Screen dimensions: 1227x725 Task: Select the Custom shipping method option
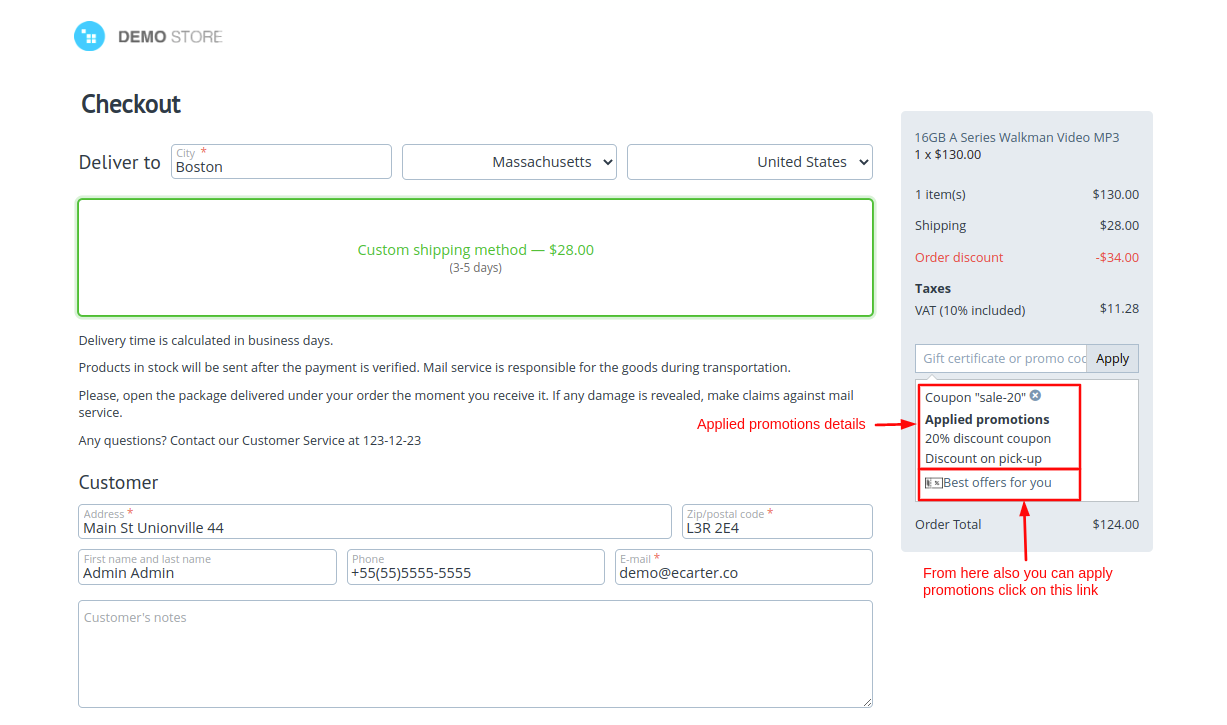(475, 257)
